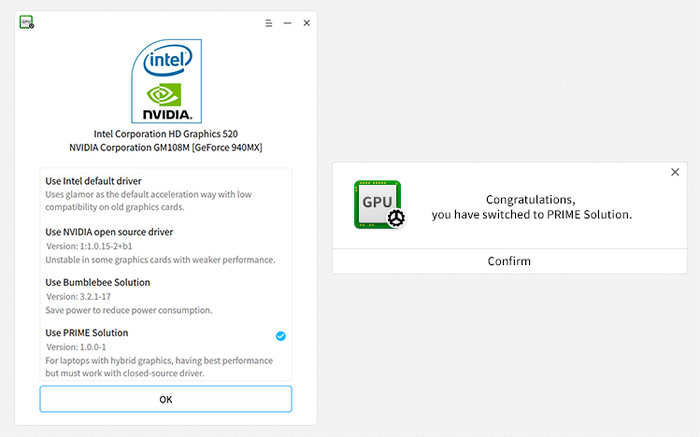Minimize the graphics driver manager window
The image size is (700, 437).
(x=288, y=22)
